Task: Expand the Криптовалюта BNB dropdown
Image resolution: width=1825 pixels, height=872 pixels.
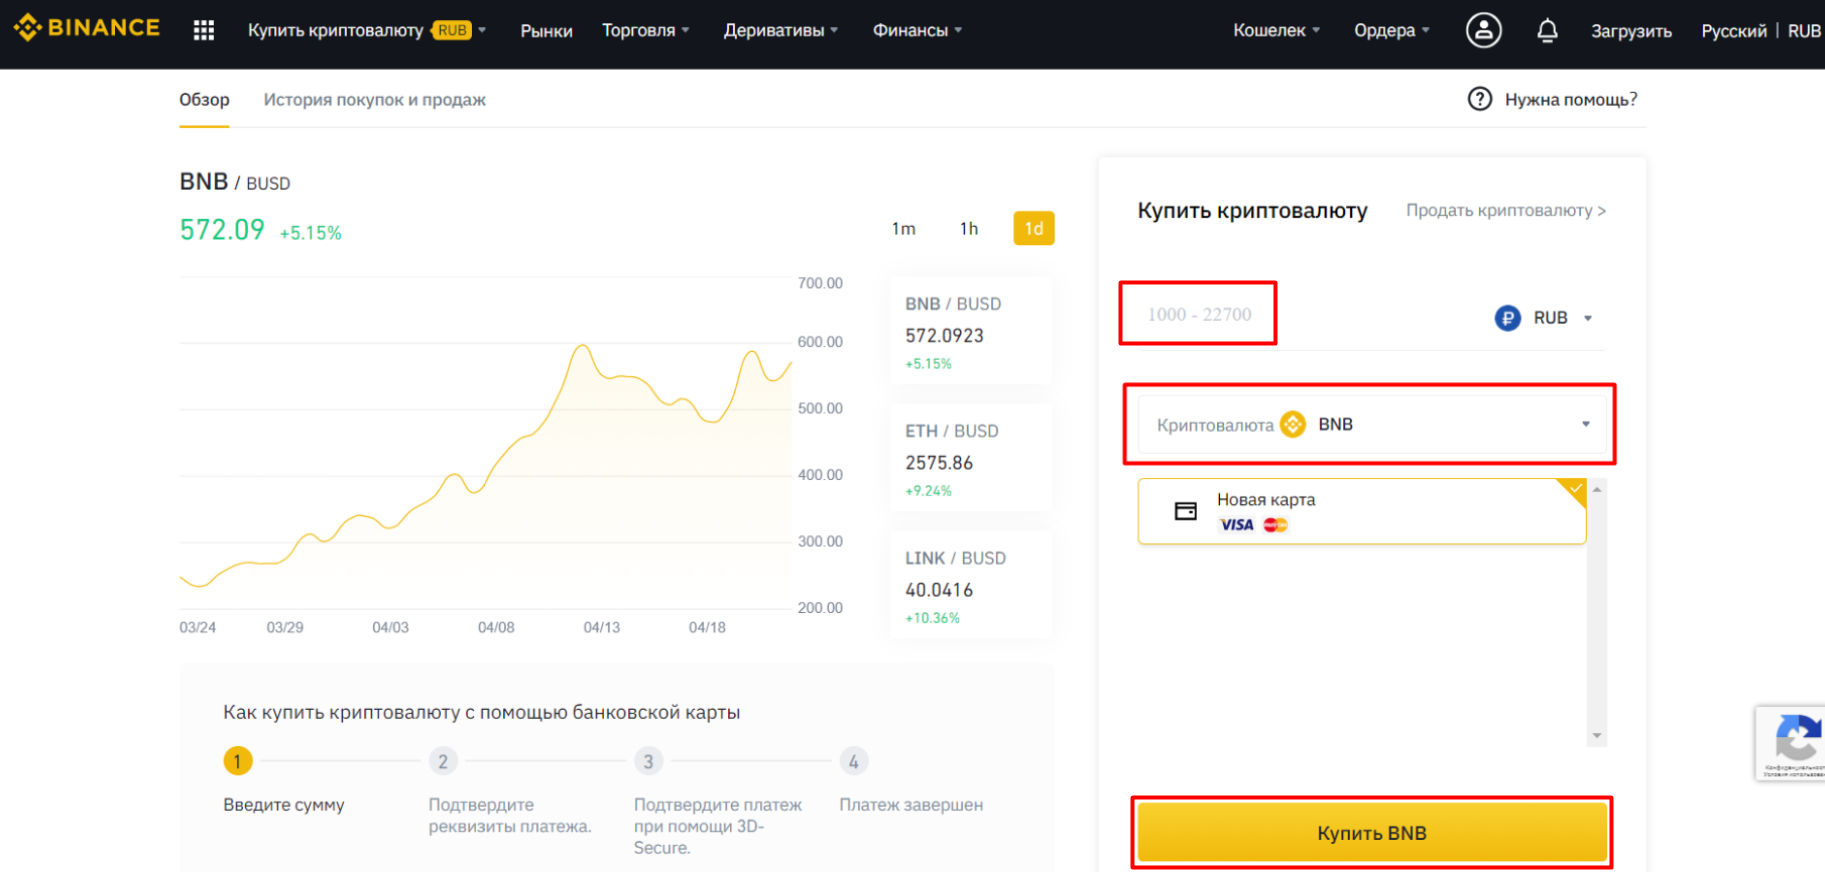Action: [1585, 425]
